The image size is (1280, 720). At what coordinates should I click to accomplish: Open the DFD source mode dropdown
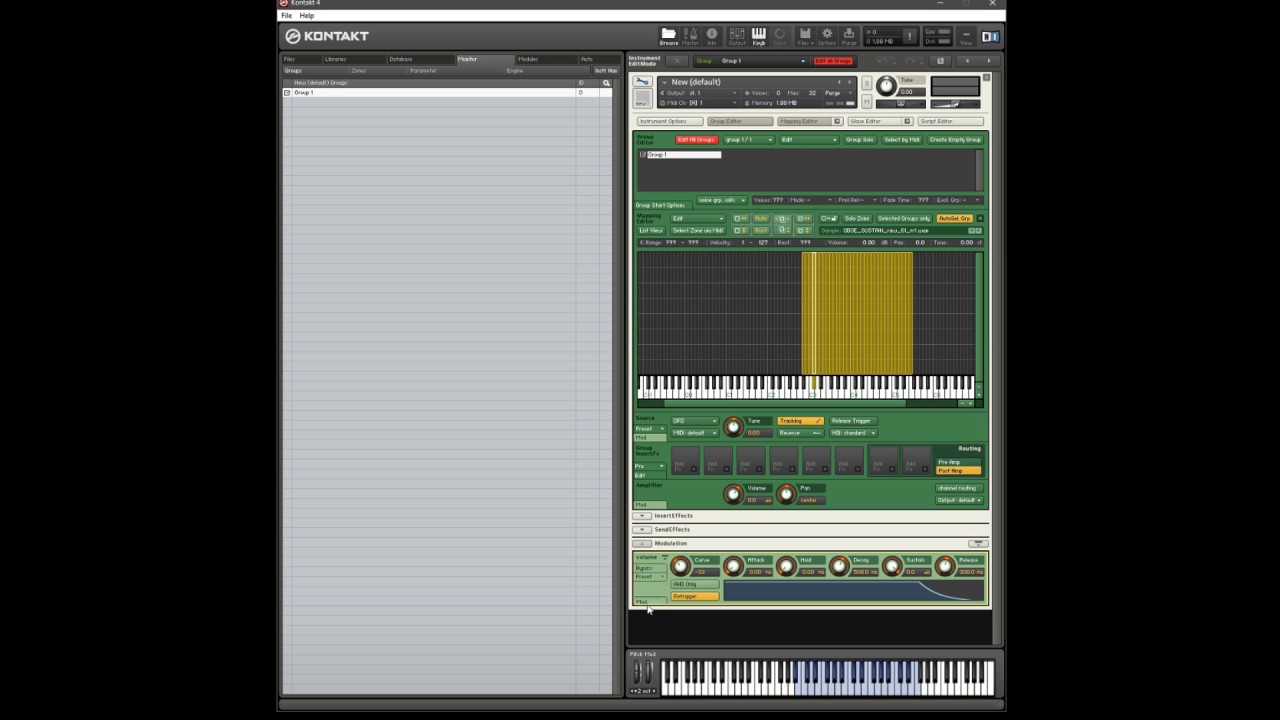point(694,421)
